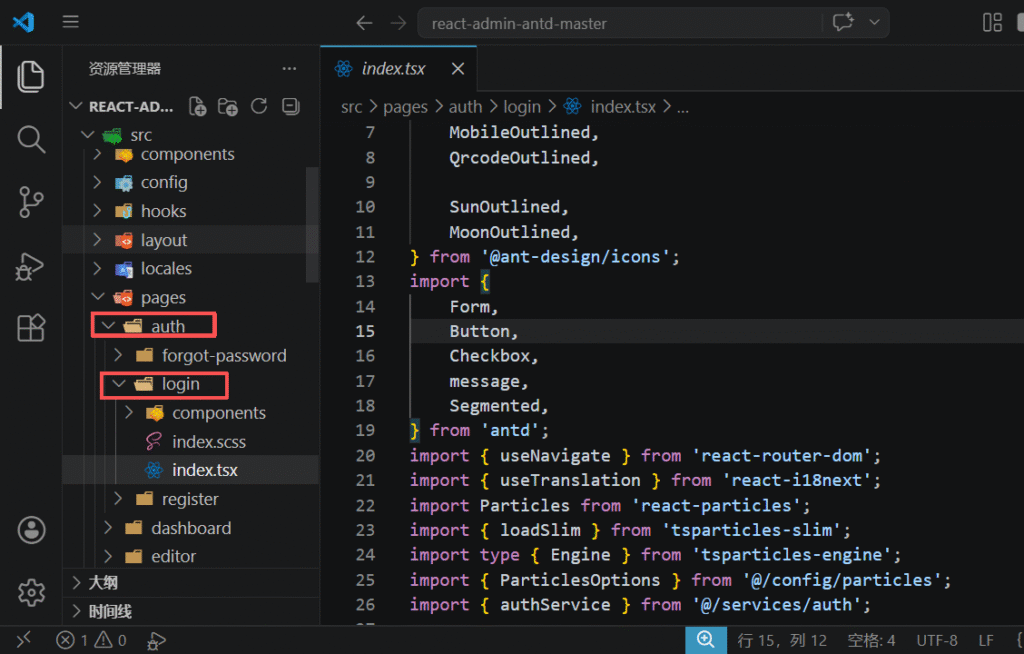
Task: Click the react-admin-antd-master search box
Action: coord(620,23)
